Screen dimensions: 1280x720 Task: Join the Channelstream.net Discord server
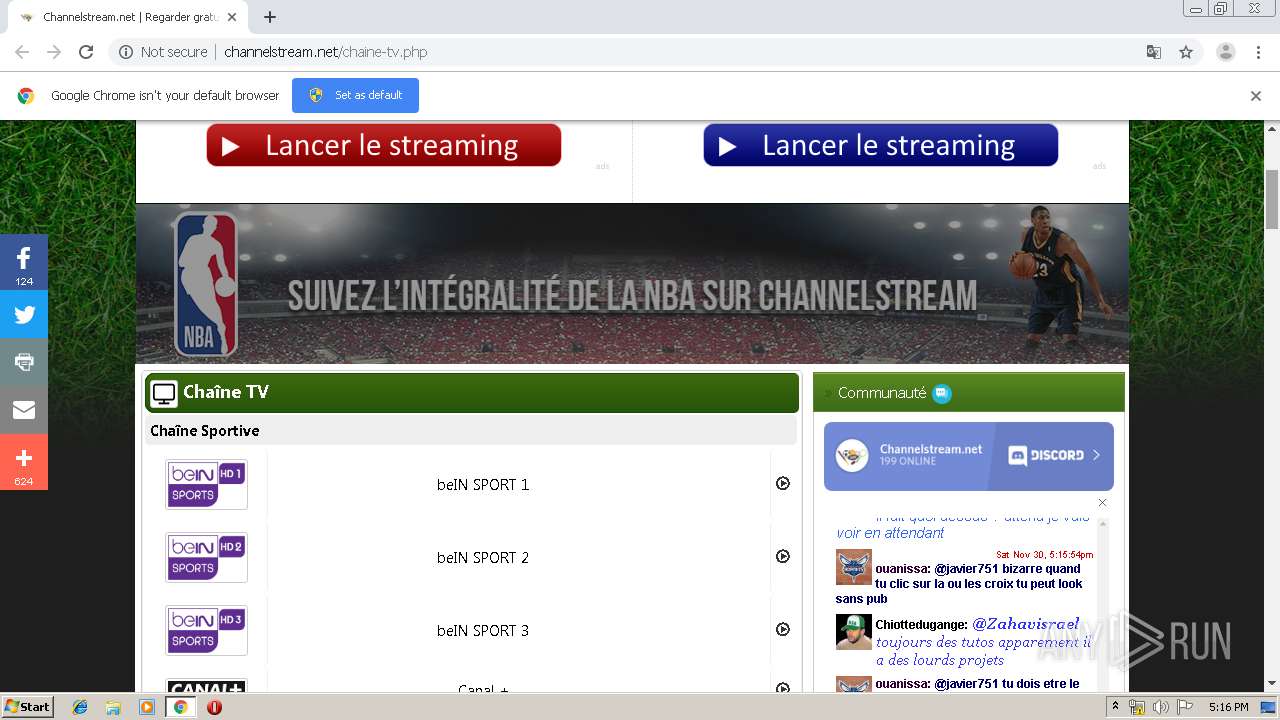969,456
